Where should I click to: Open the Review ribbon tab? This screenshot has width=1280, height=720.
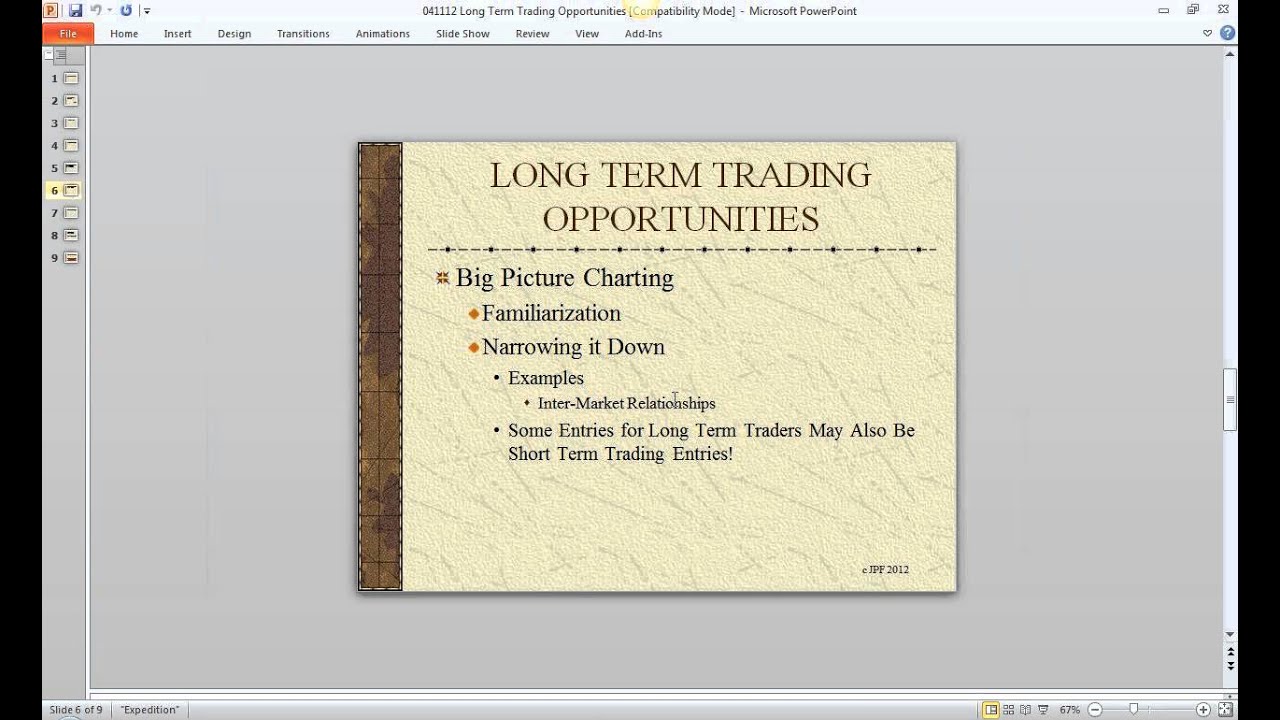(x=532, y=33)
